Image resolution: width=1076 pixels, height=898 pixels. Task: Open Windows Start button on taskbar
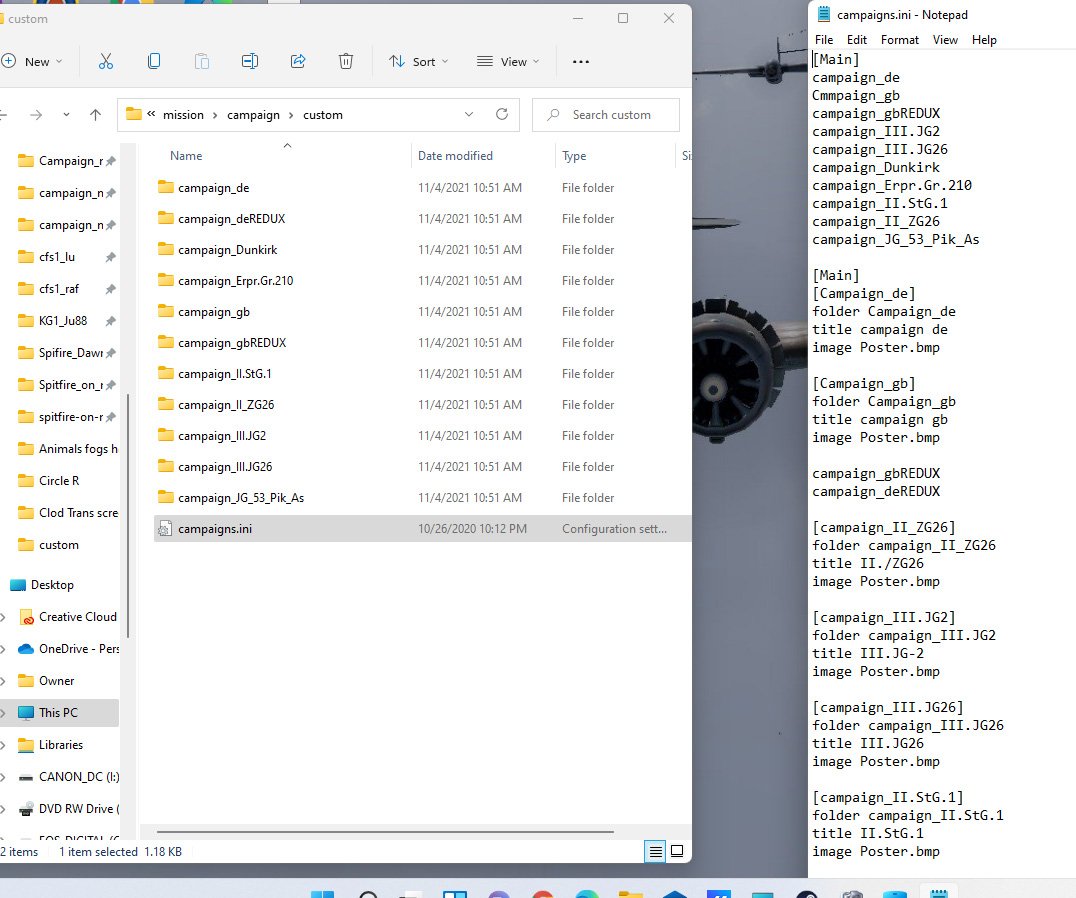click(x=322, y=894)
